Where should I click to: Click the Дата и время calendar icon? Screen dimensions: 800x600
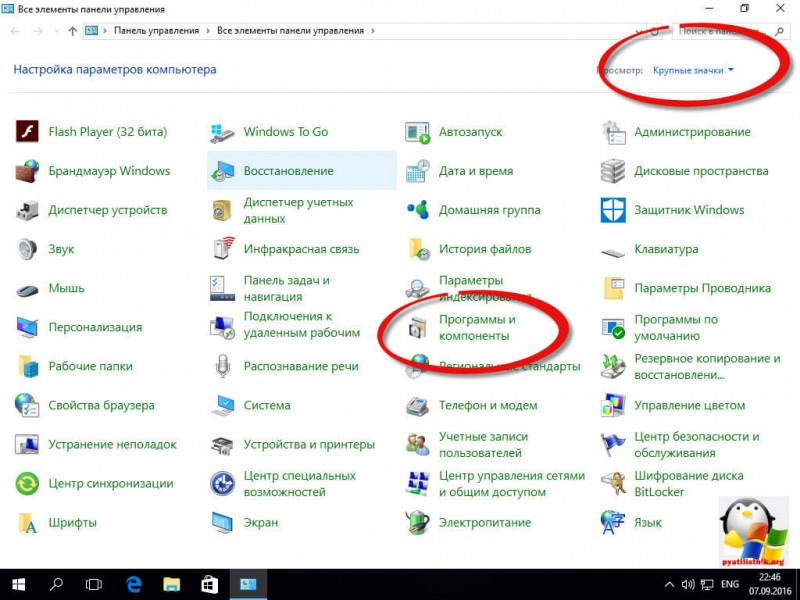[x=417, y=171]
